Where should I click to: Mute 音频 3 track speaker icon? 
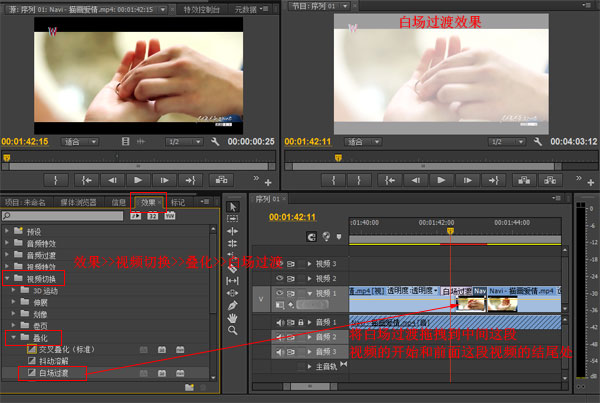point(280,352)
